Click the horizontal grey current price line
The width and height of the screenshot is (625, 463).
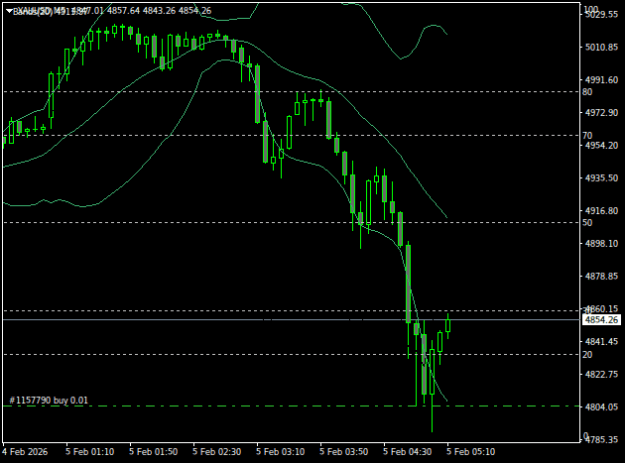(291, 320)
